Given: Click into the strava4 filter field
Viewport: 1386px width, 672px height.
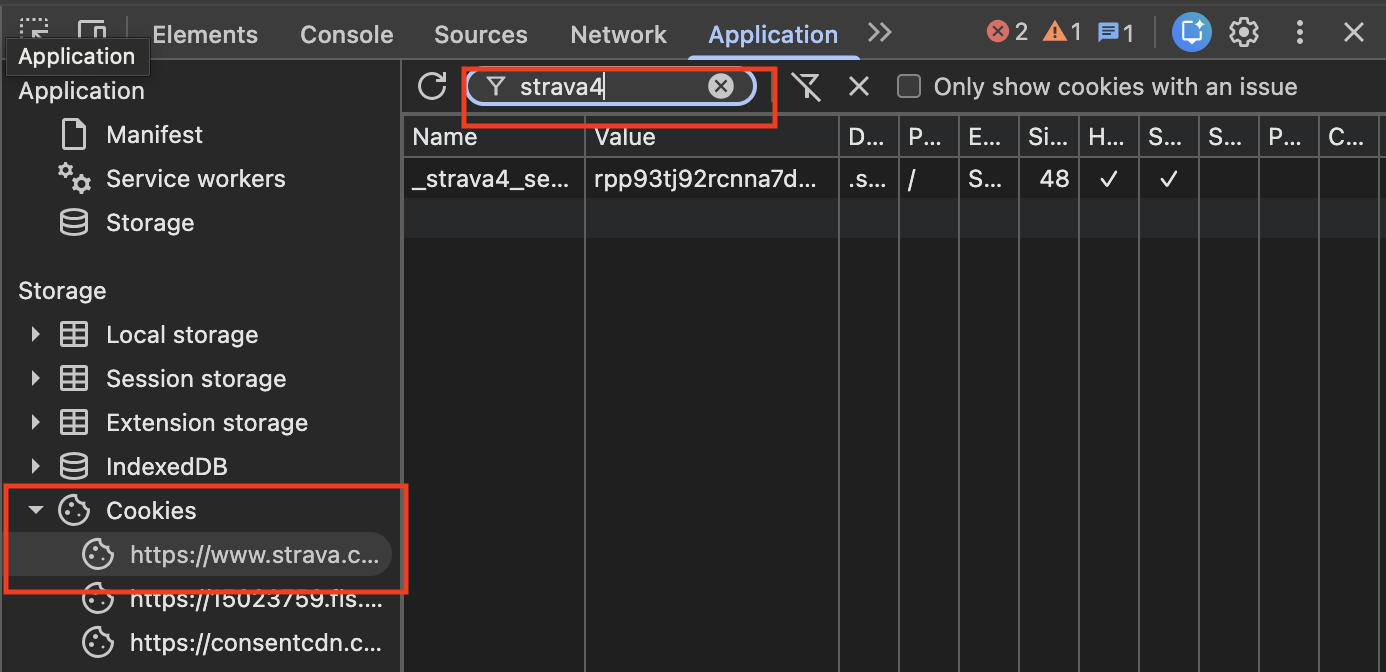Looking at the screenshot, I should [x=611, y=87].
